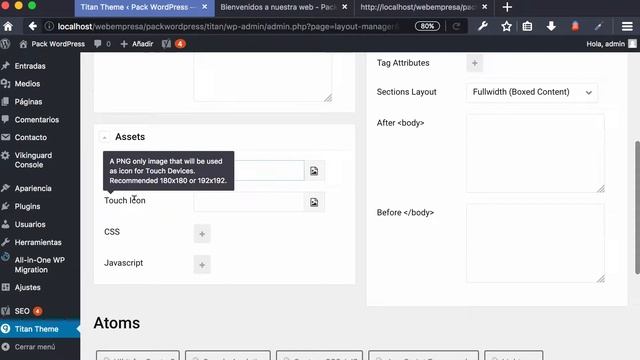The image size is (640, 360).
Task: Switch to Bienvenidos a nuestra web tab
Action: [x=278, y=7]
